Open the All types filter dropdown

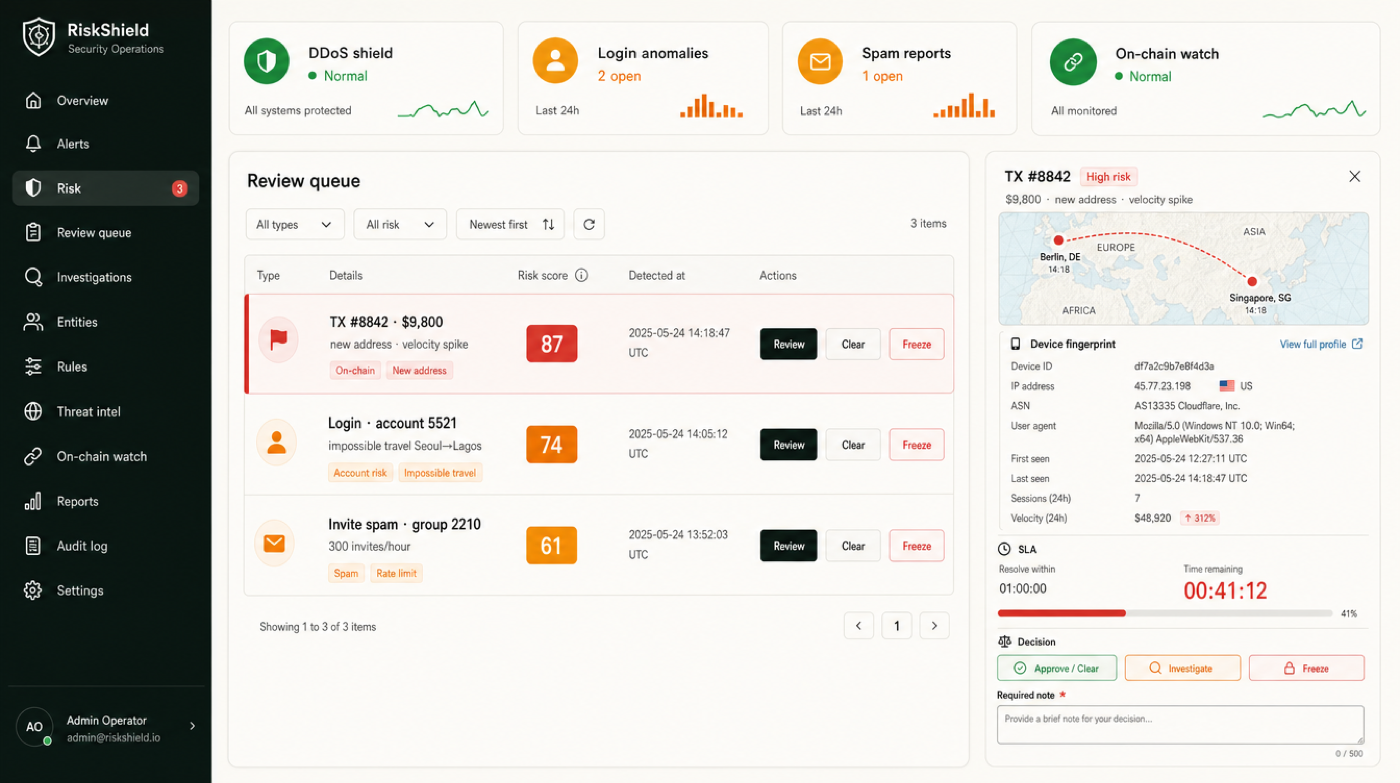[295, 225]
